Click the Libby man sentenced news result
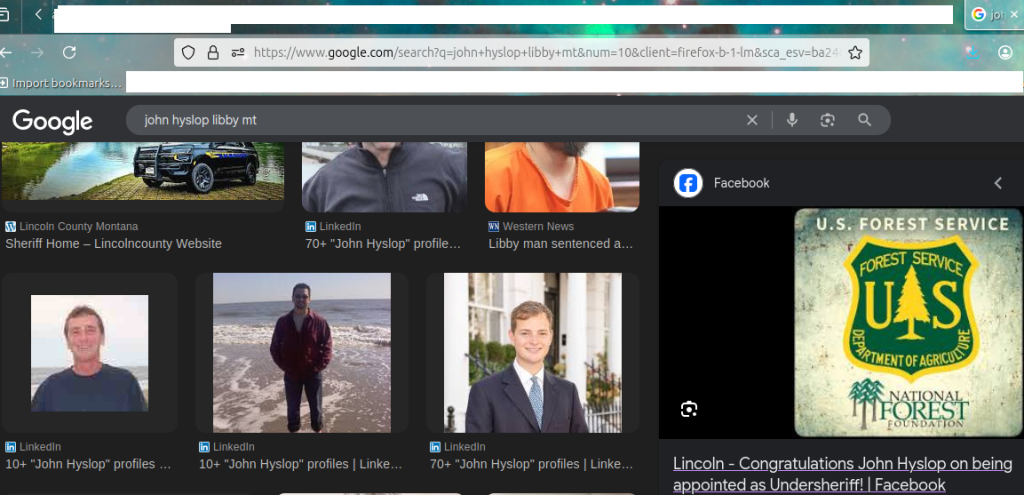The image size is (1024, 495). click(560, 243)
